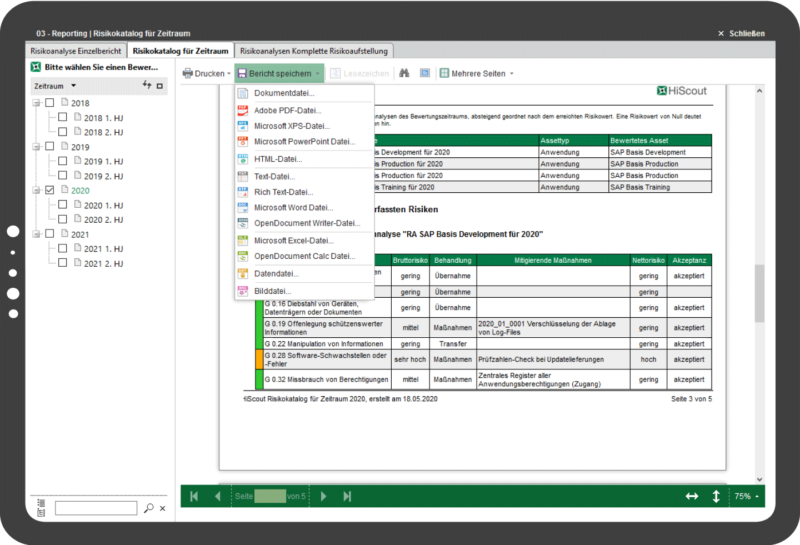Open the Bericht speichern dropdown arrow

click(x=317, y=73)
